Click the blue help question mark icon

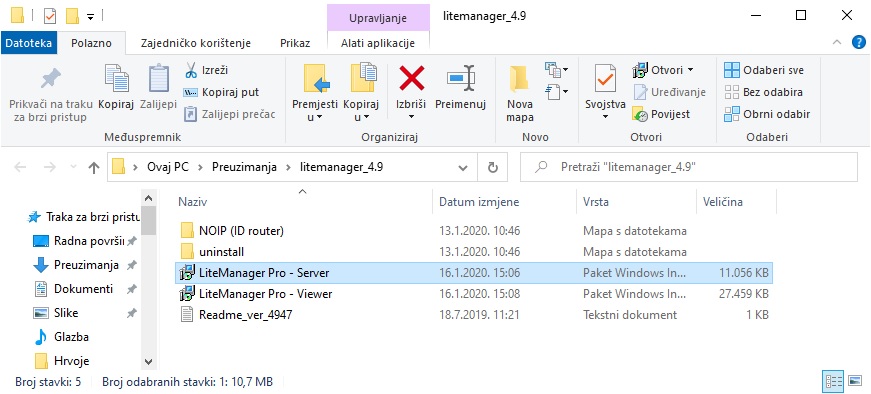pyautogui.click(x=859, y=42)
